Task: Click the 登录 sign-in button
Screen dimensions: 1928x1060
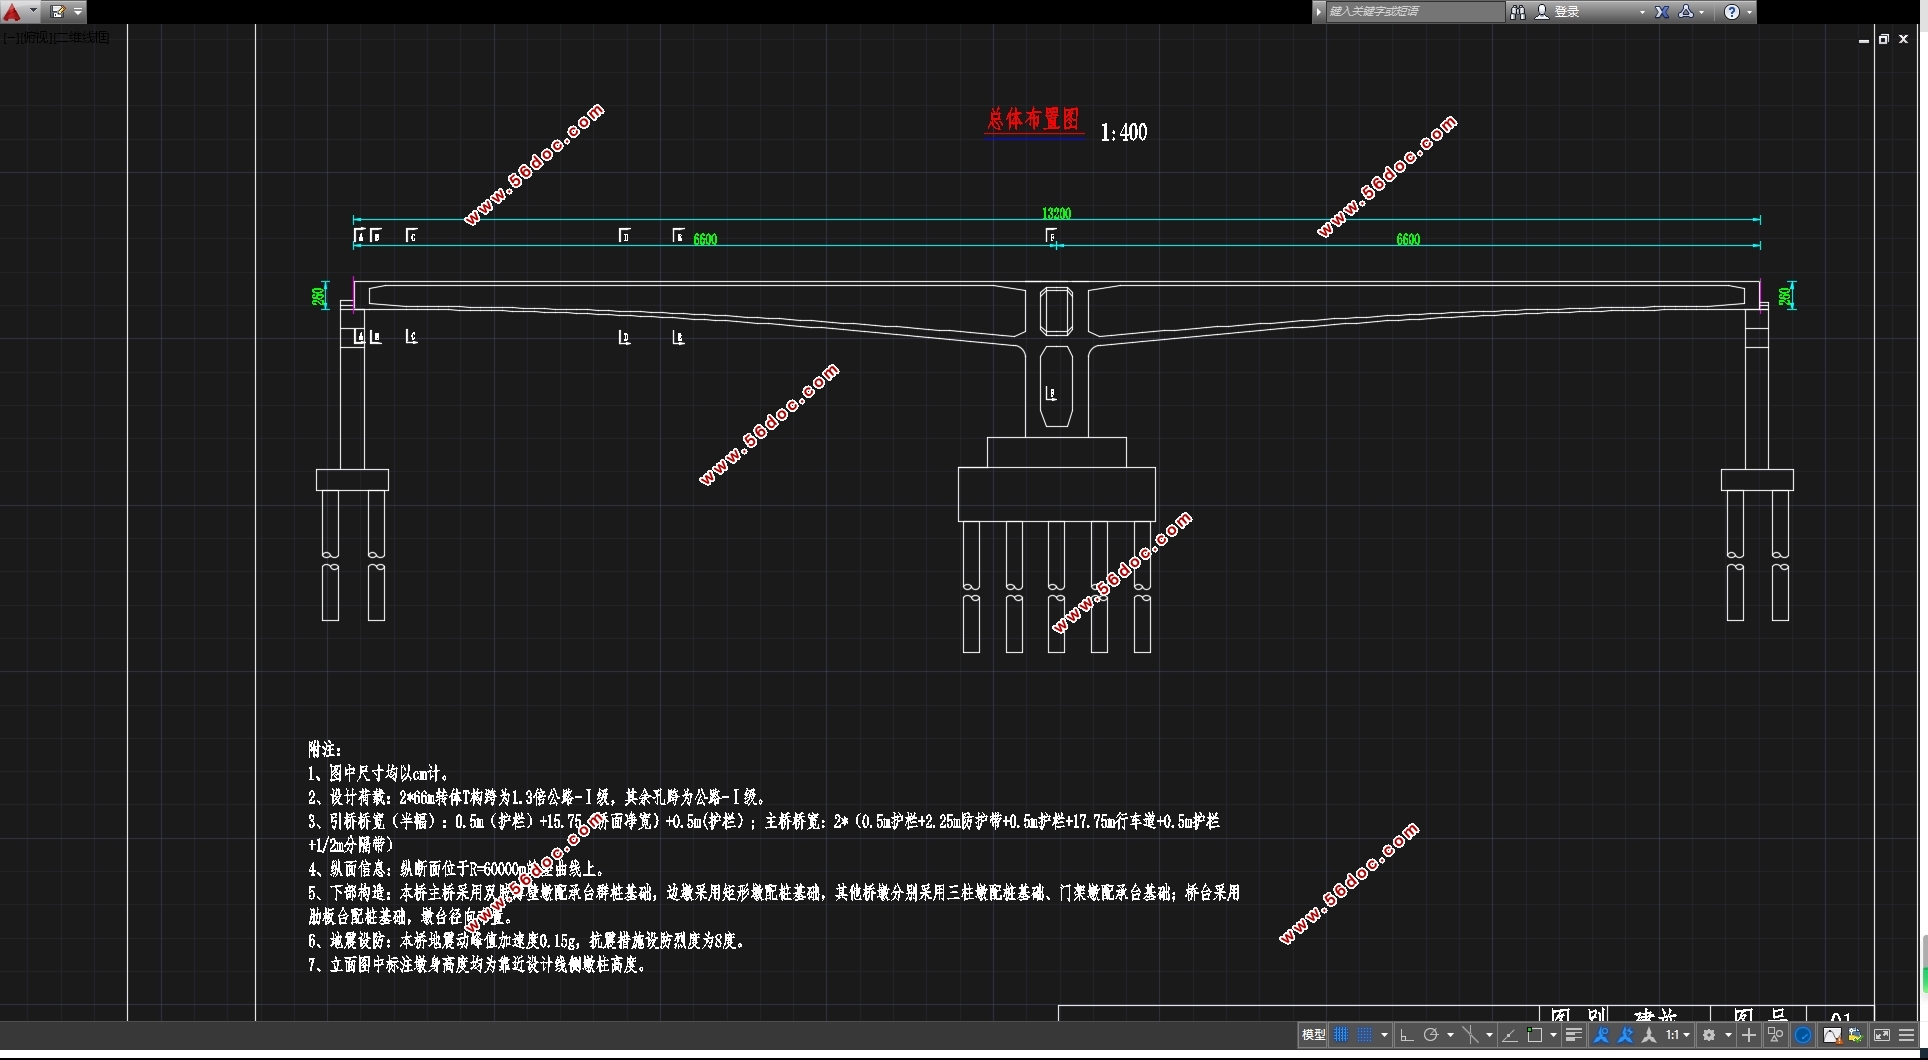Action: (1558, 12)
